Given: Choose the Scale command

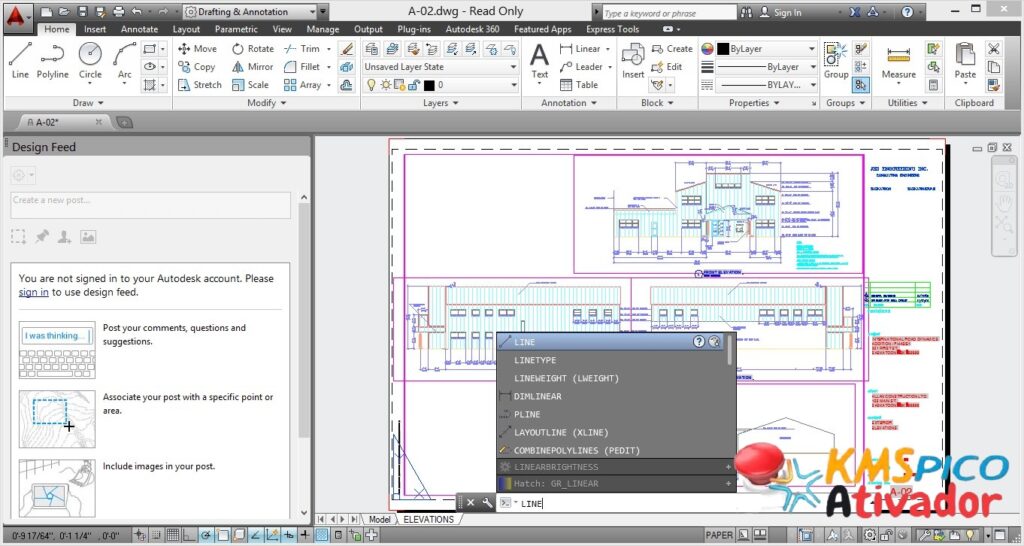Looking at the screenshot, I should pyautogui.click(x=250, y=85).
